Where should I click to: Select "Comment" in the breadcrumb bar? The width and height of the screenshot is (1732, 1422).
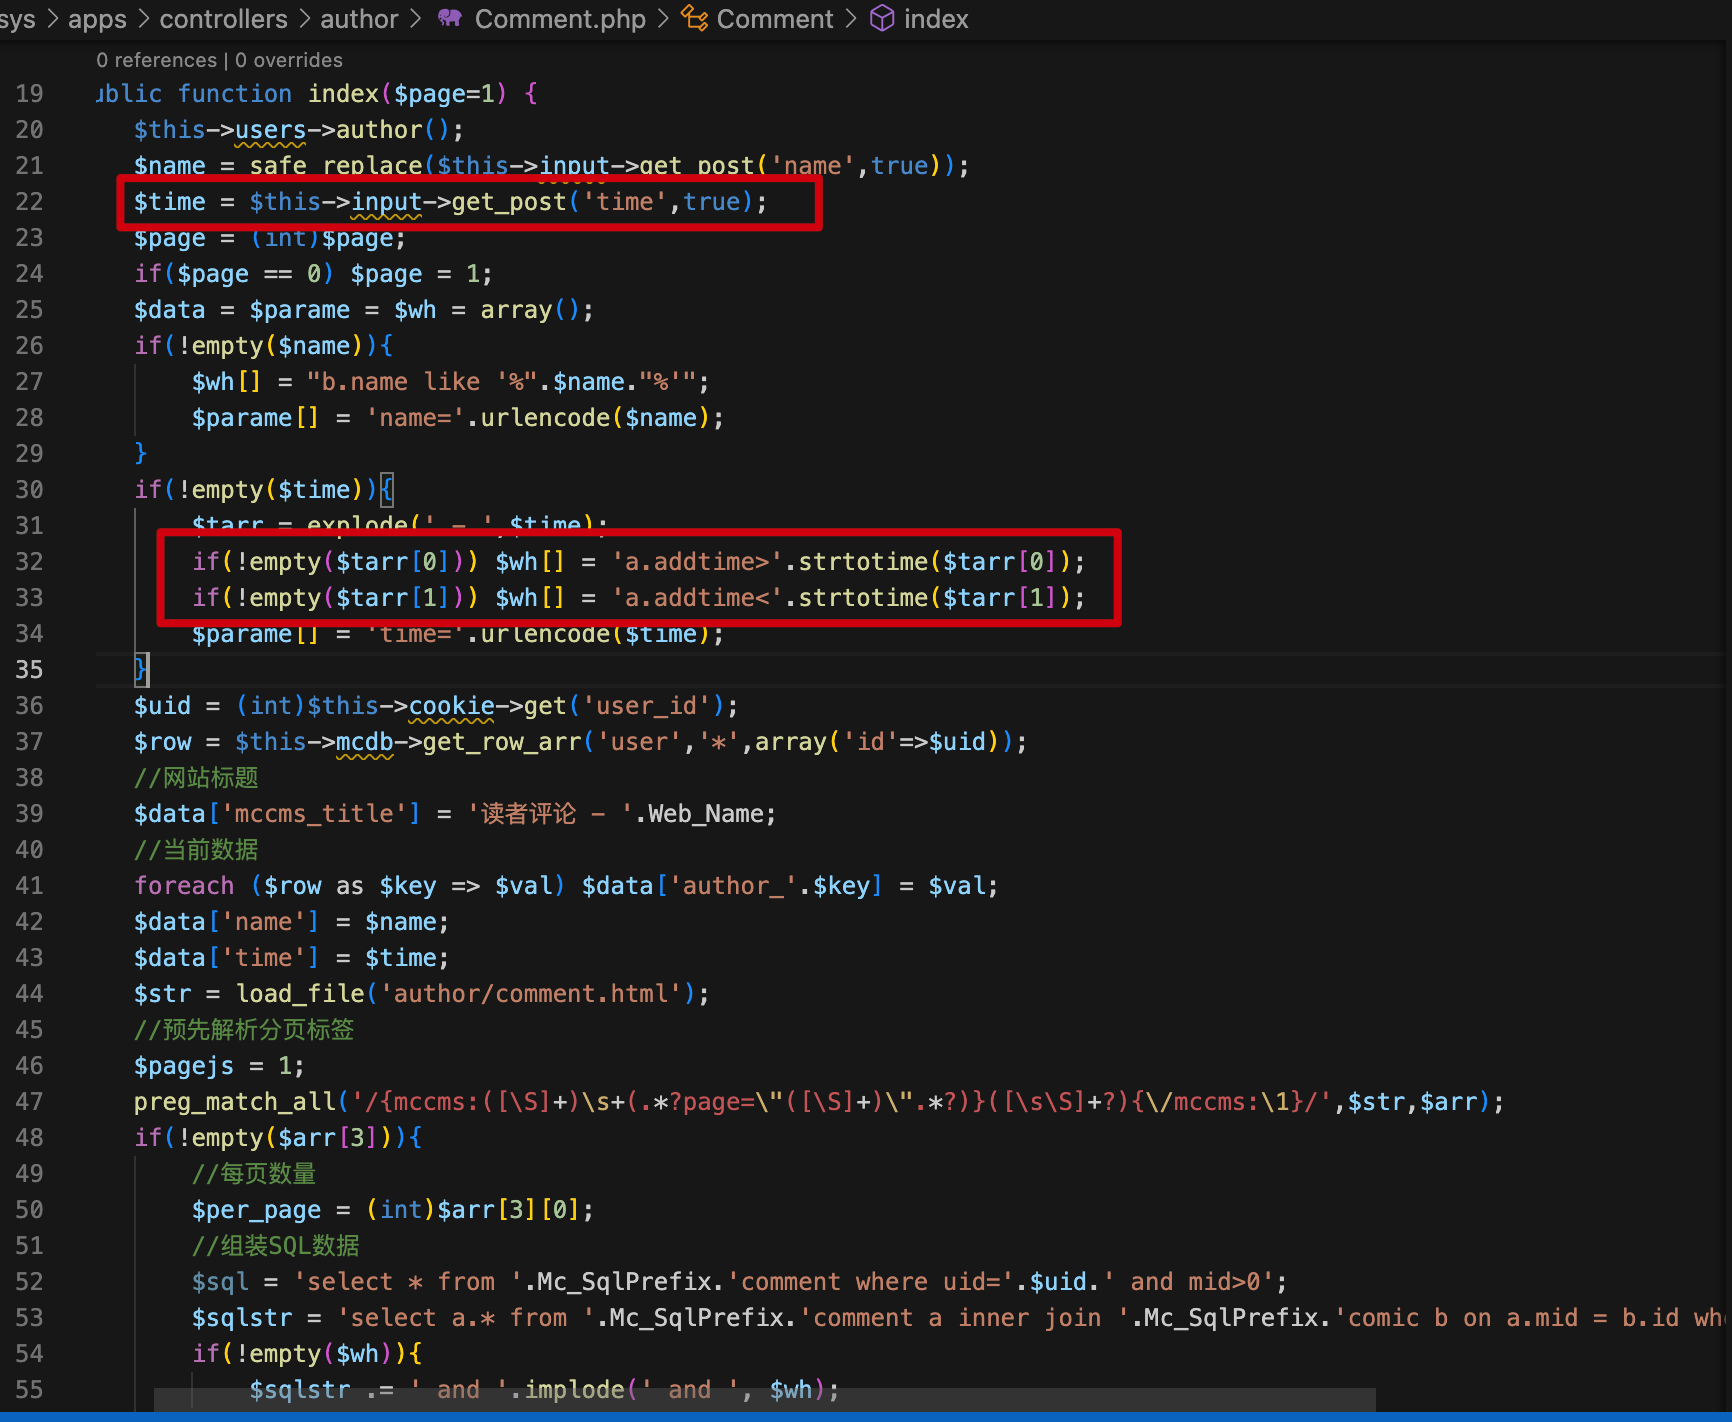click(x=775, y=18)
